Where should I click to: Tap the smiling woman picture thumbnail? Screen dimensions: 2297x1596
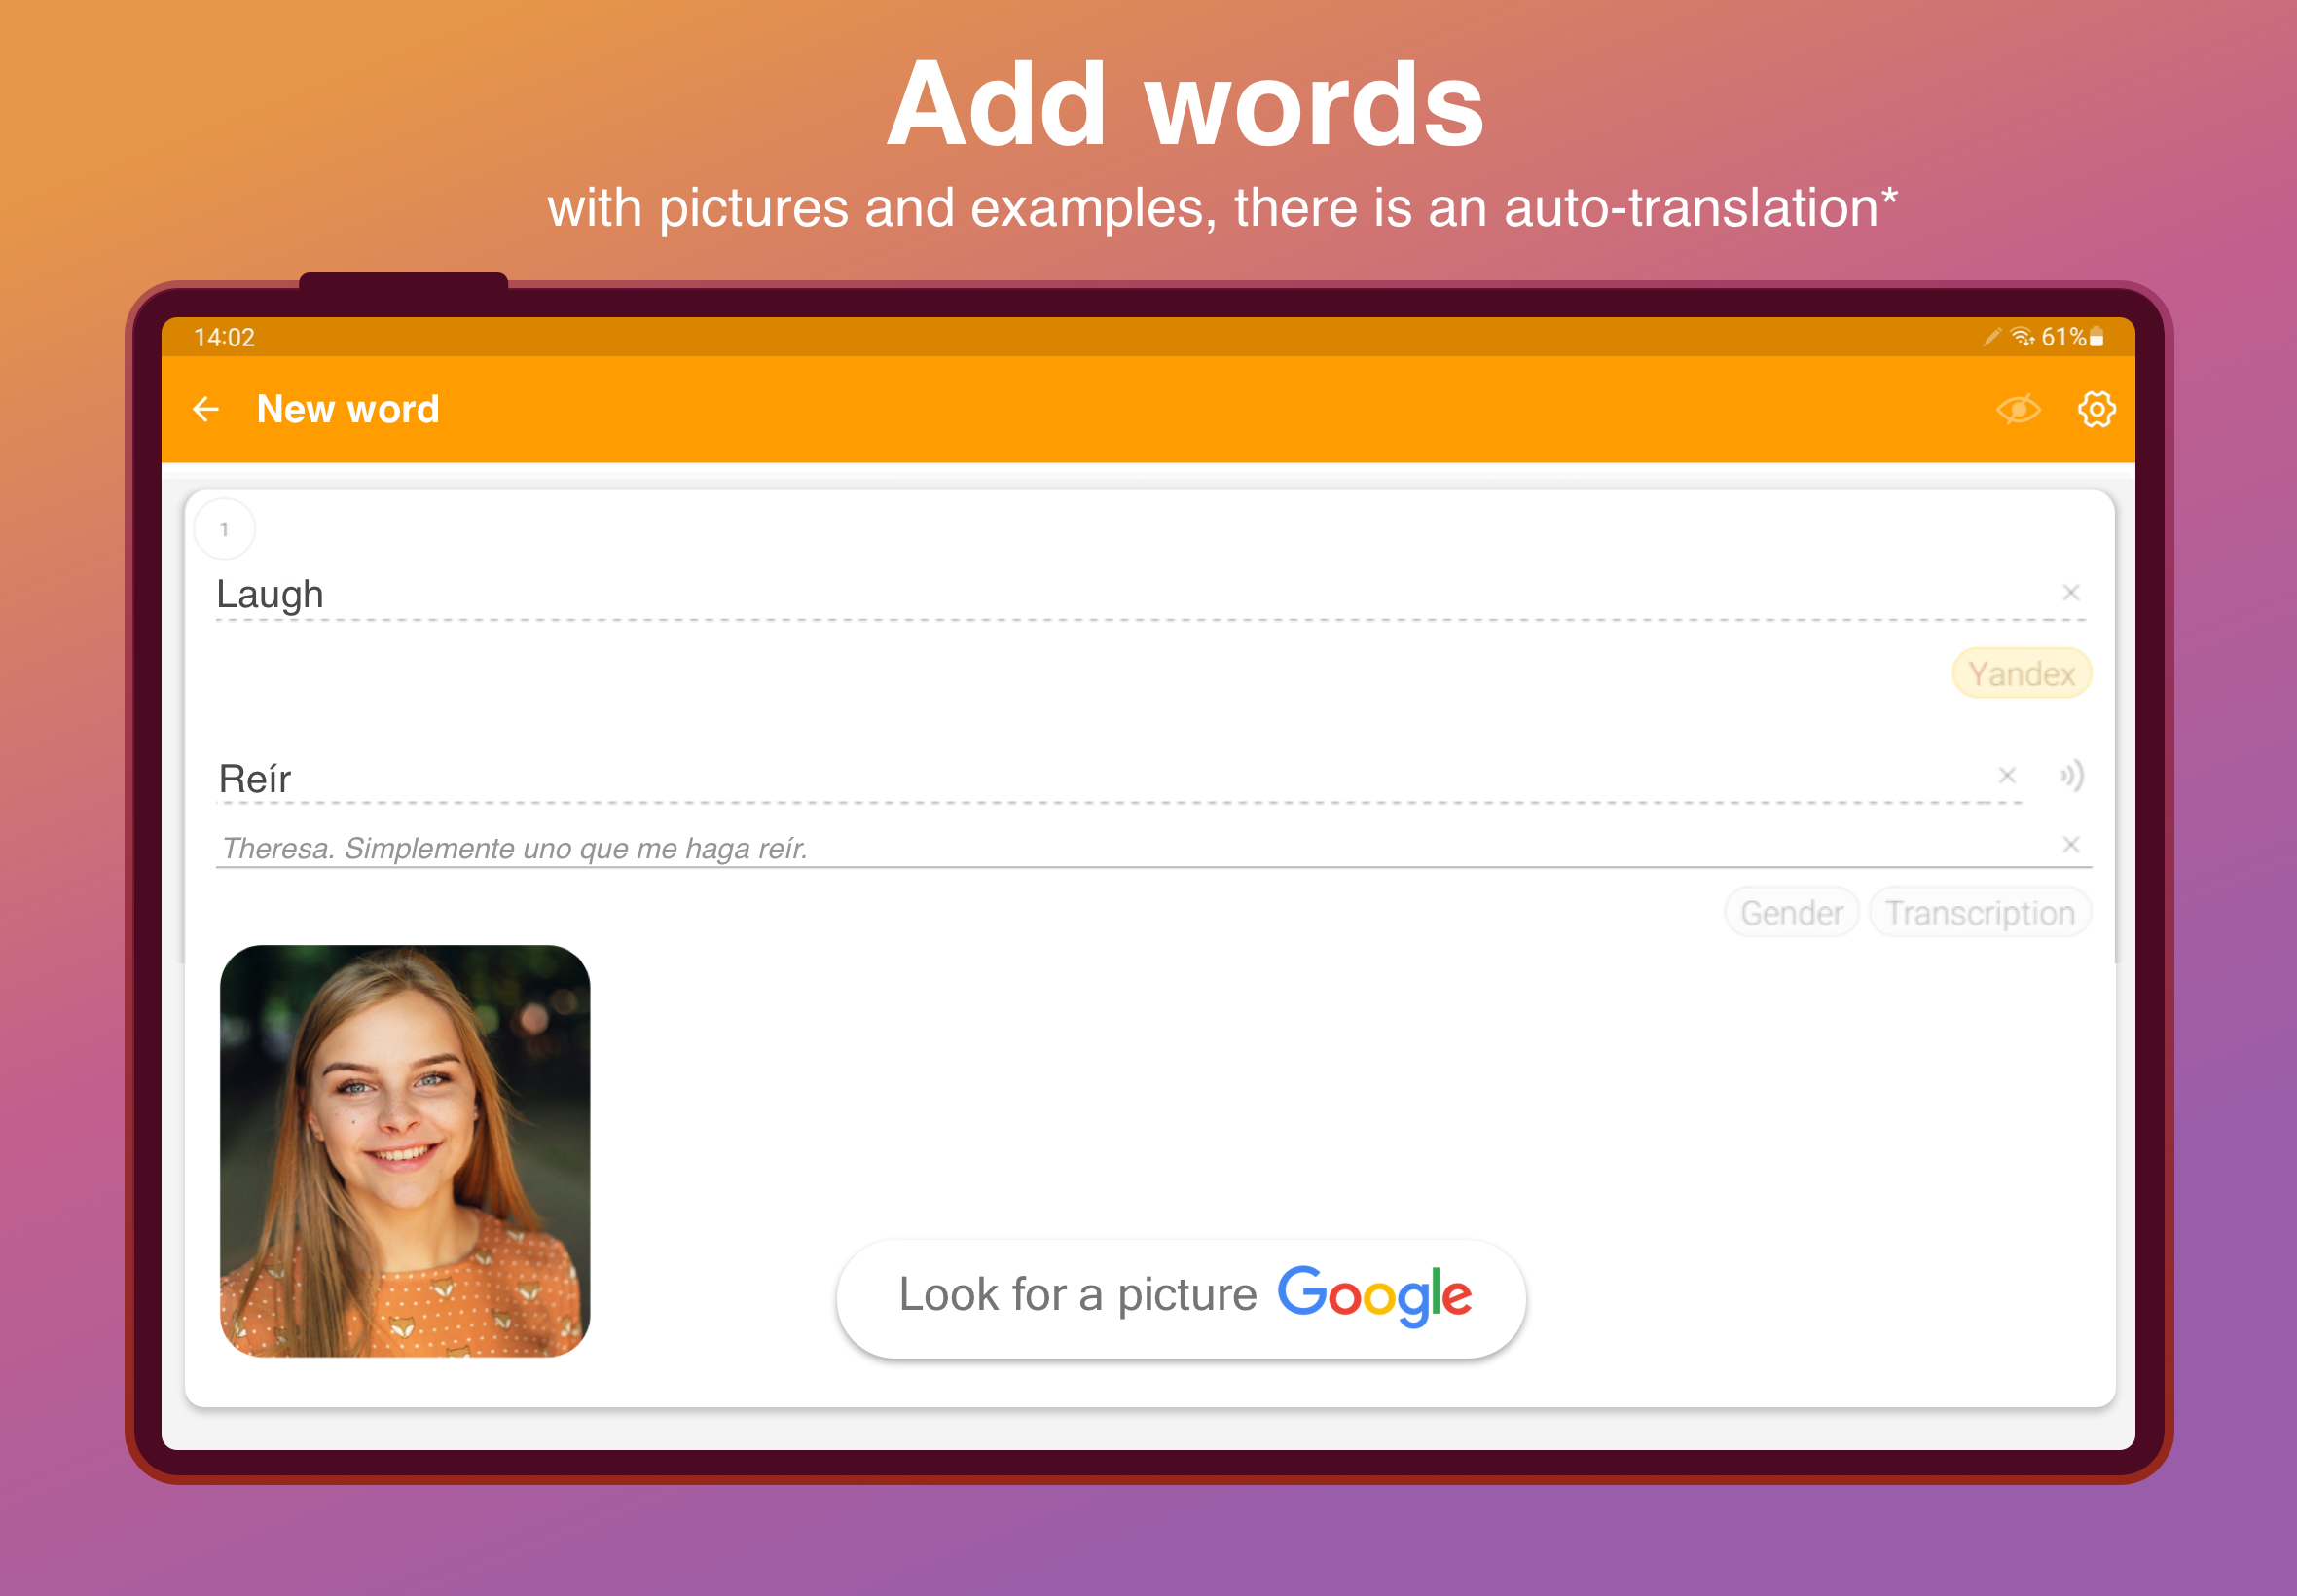click(x=405, y=1150)
